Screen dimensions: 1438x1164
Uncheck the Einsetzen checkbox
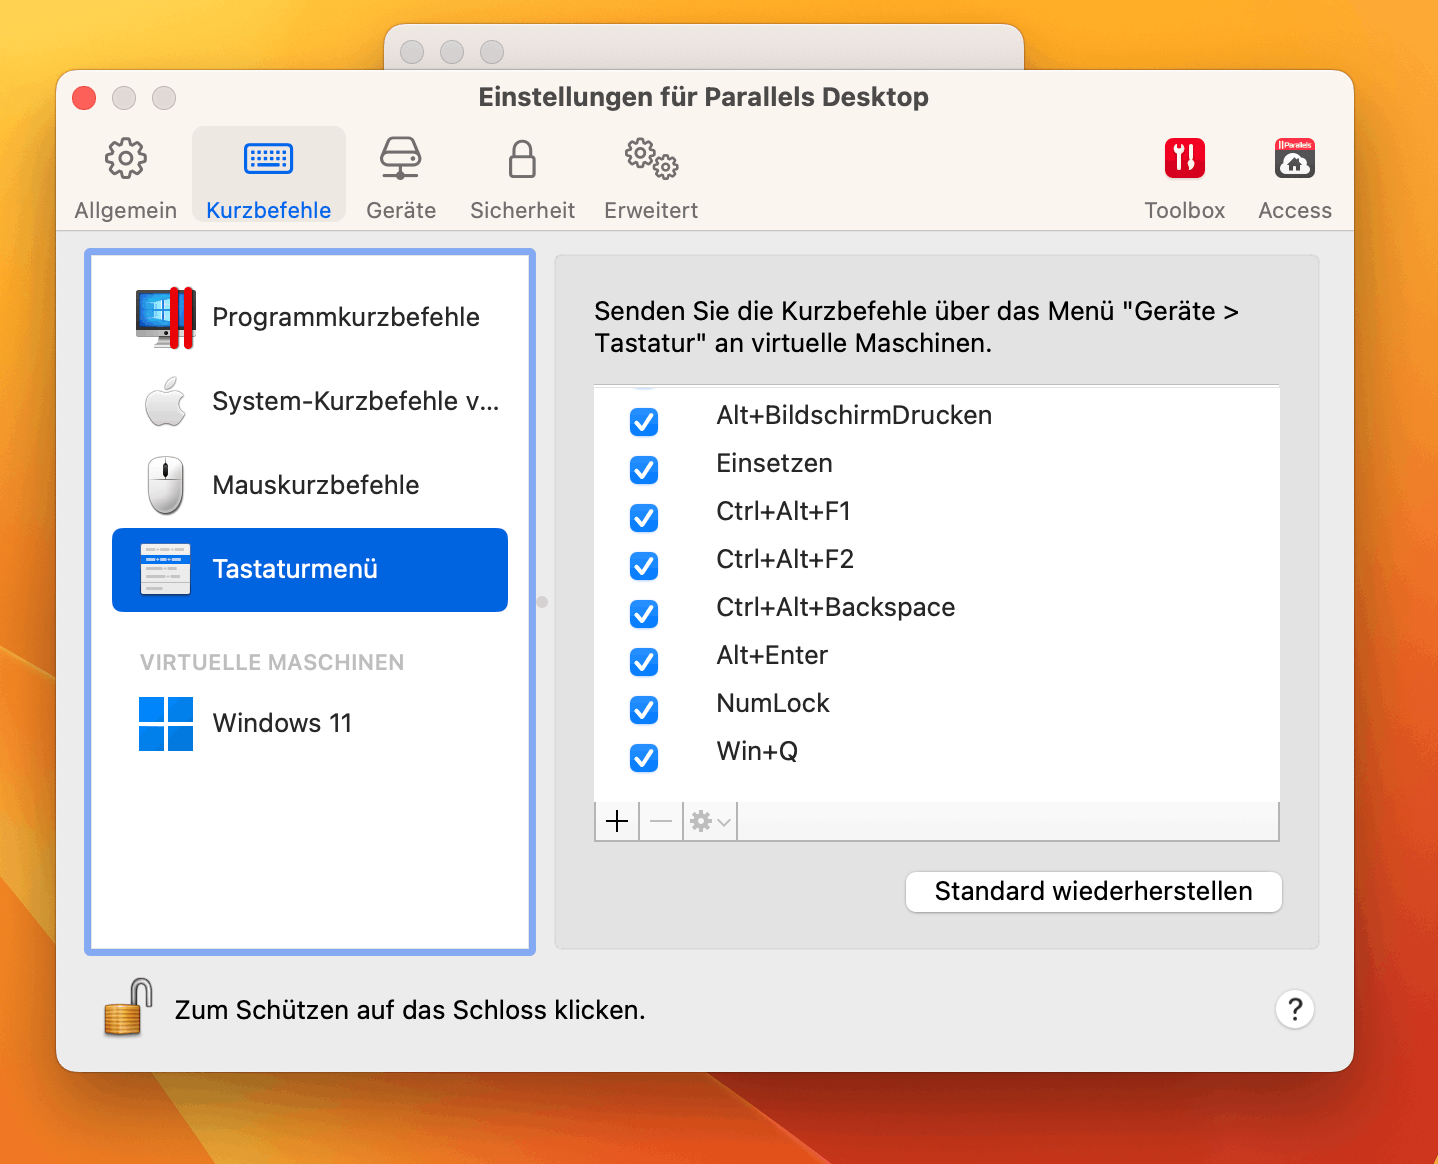pos(644,470)
